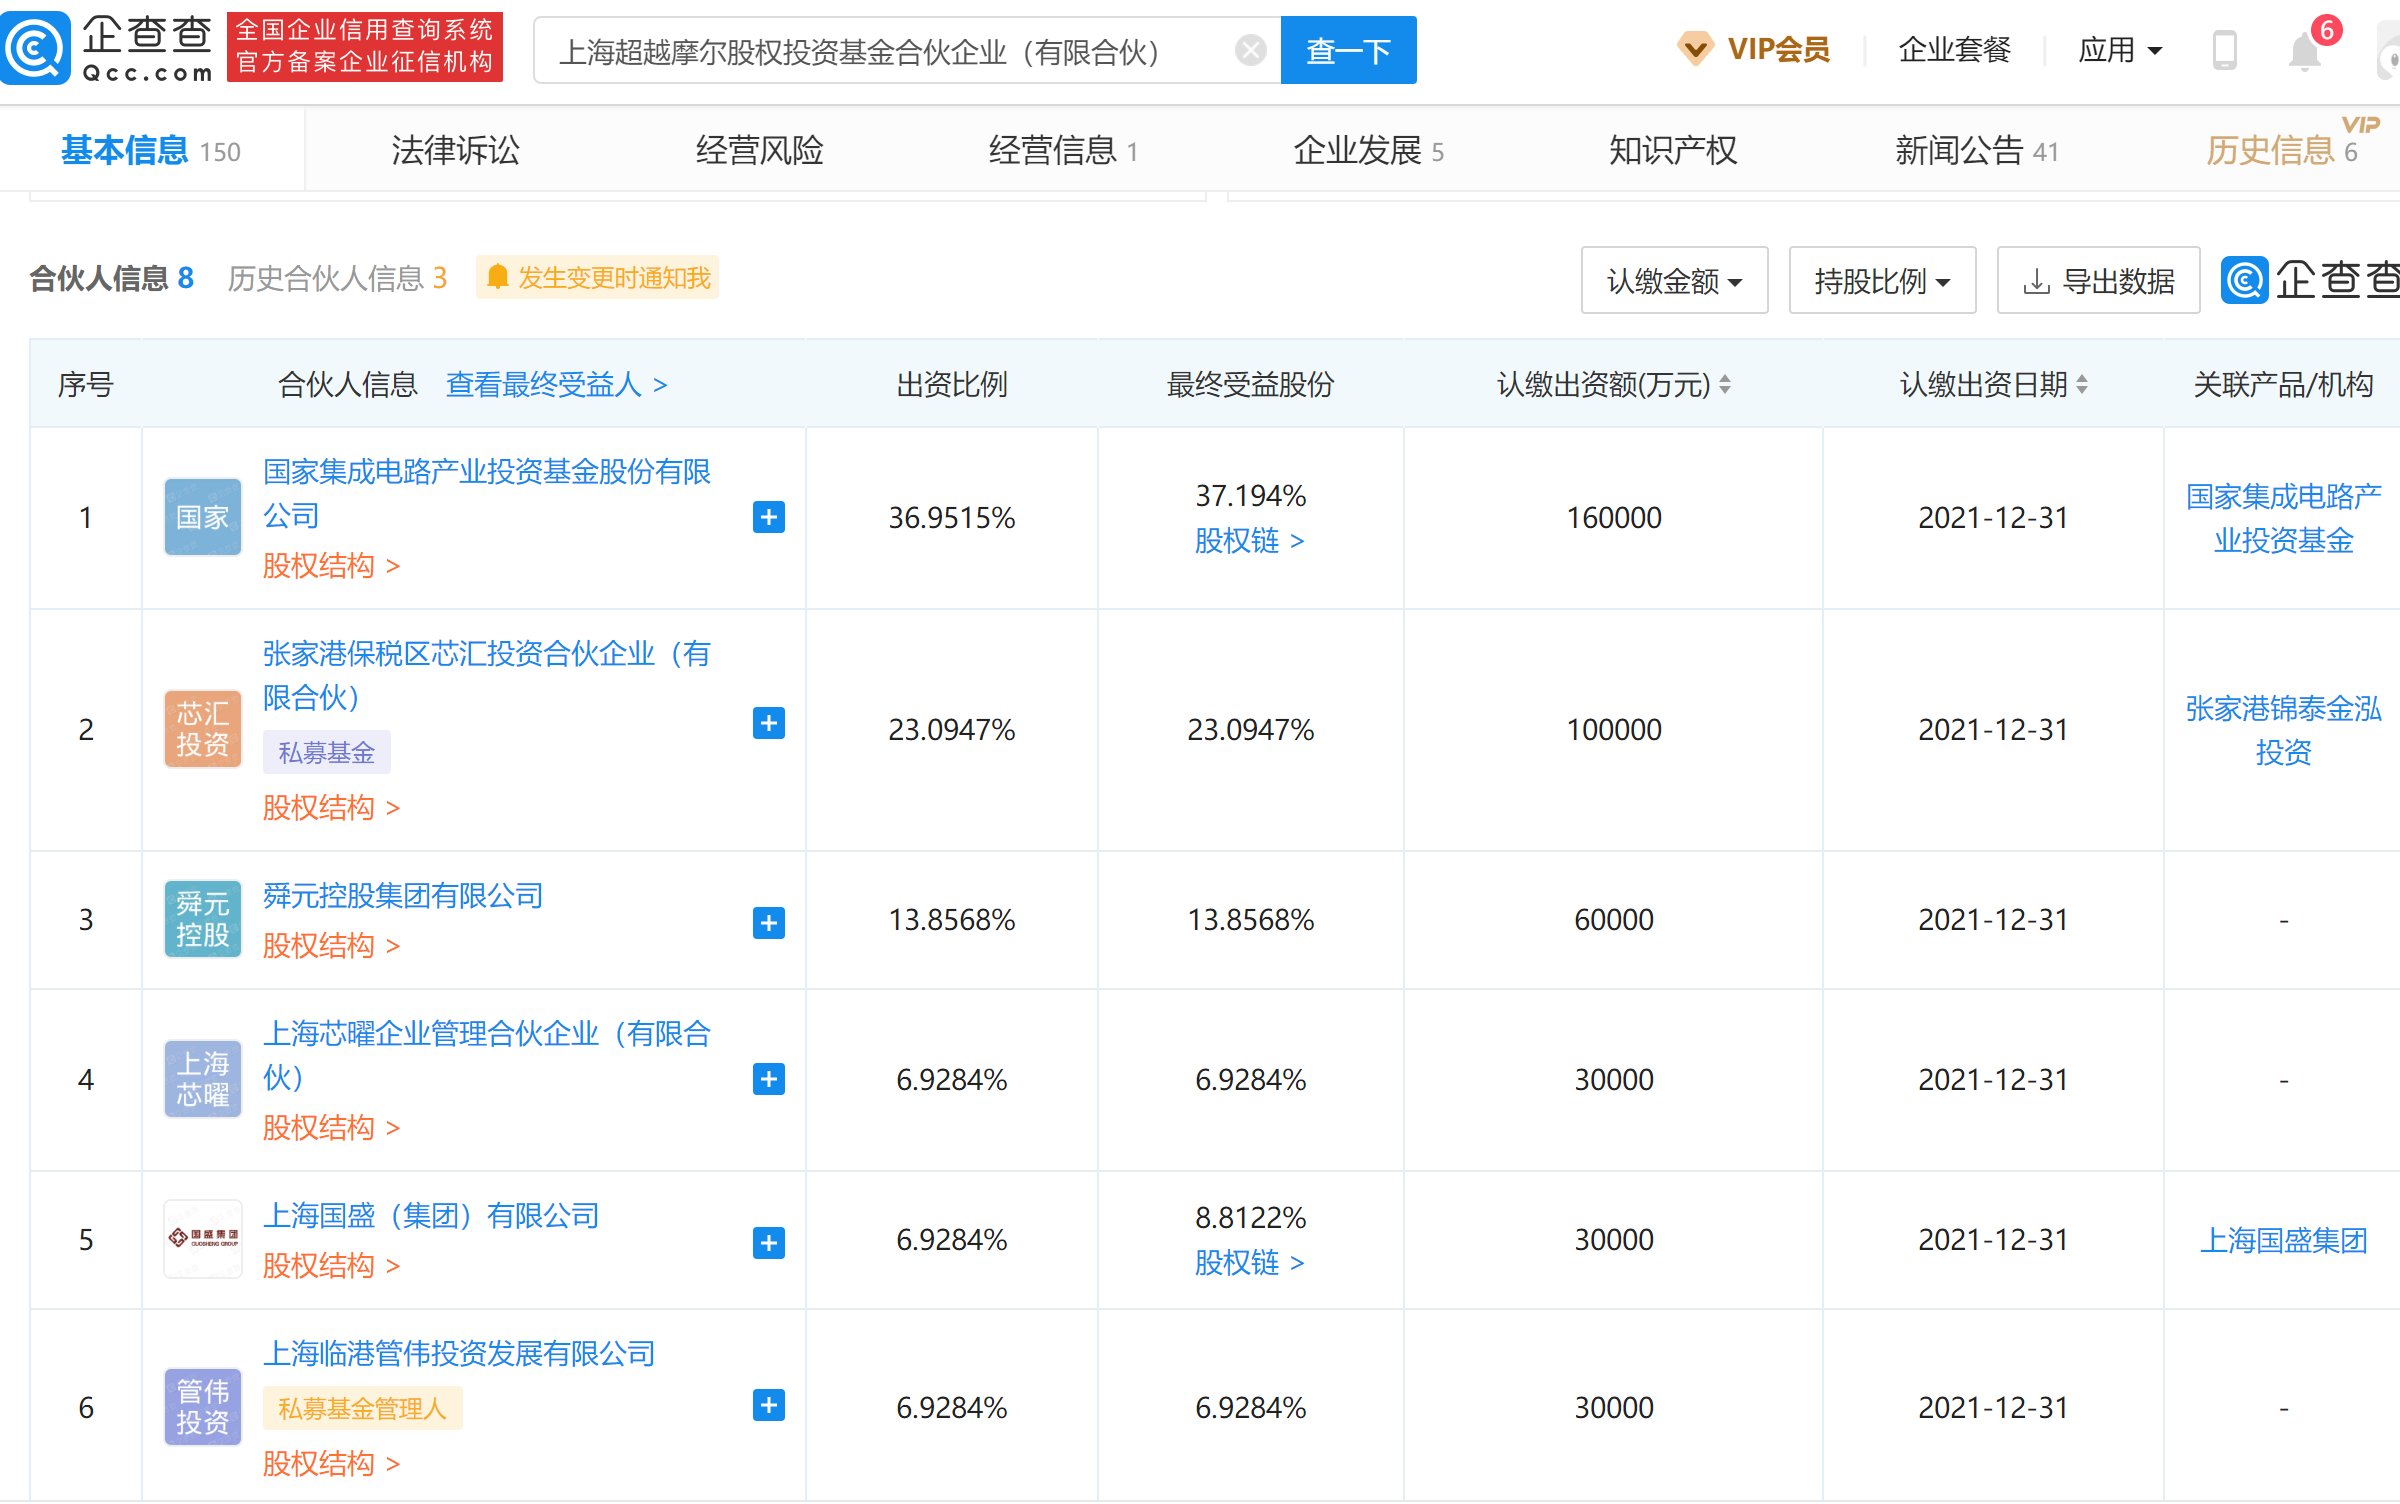Select the 160000 认缴出资额 cell
Viewport: 2400px width, 1504px height.
tap(1613, 518)
